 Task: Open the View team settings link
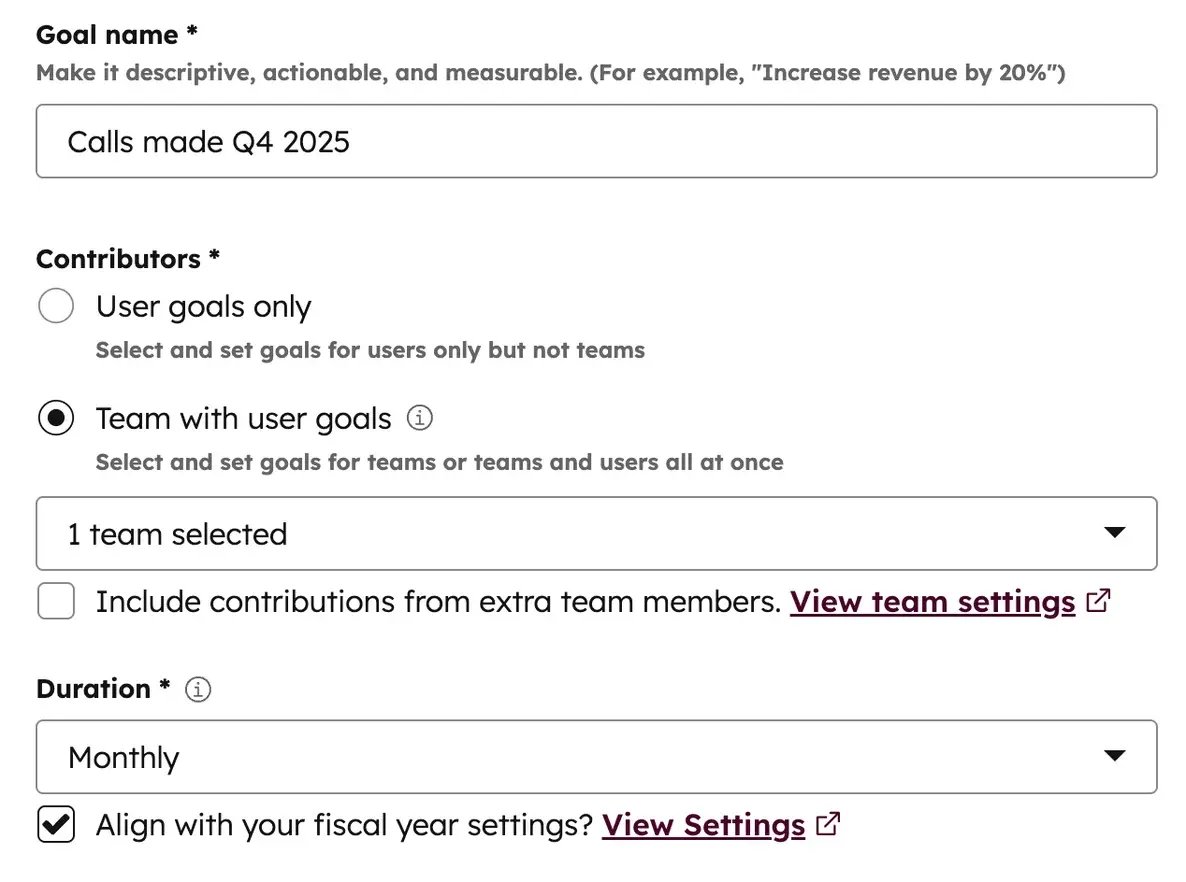coord(932,602)
